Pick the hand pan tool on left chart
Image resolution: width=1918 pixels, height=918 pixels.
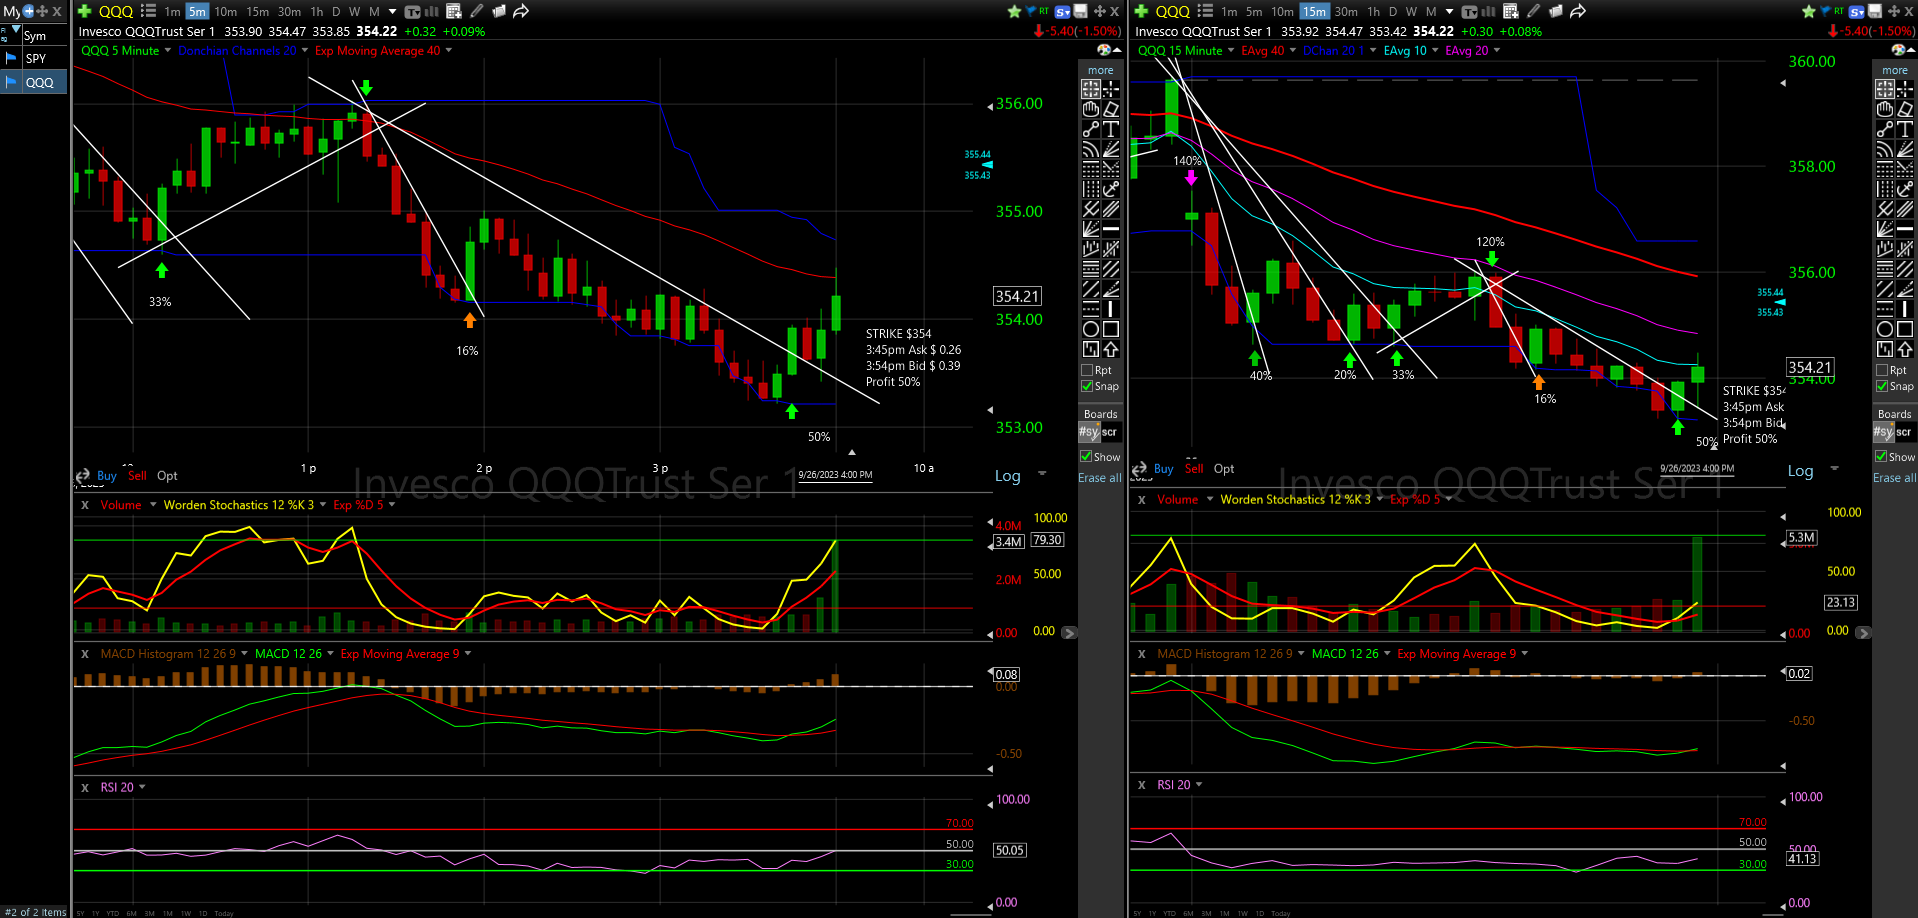tap(1091, 109)
